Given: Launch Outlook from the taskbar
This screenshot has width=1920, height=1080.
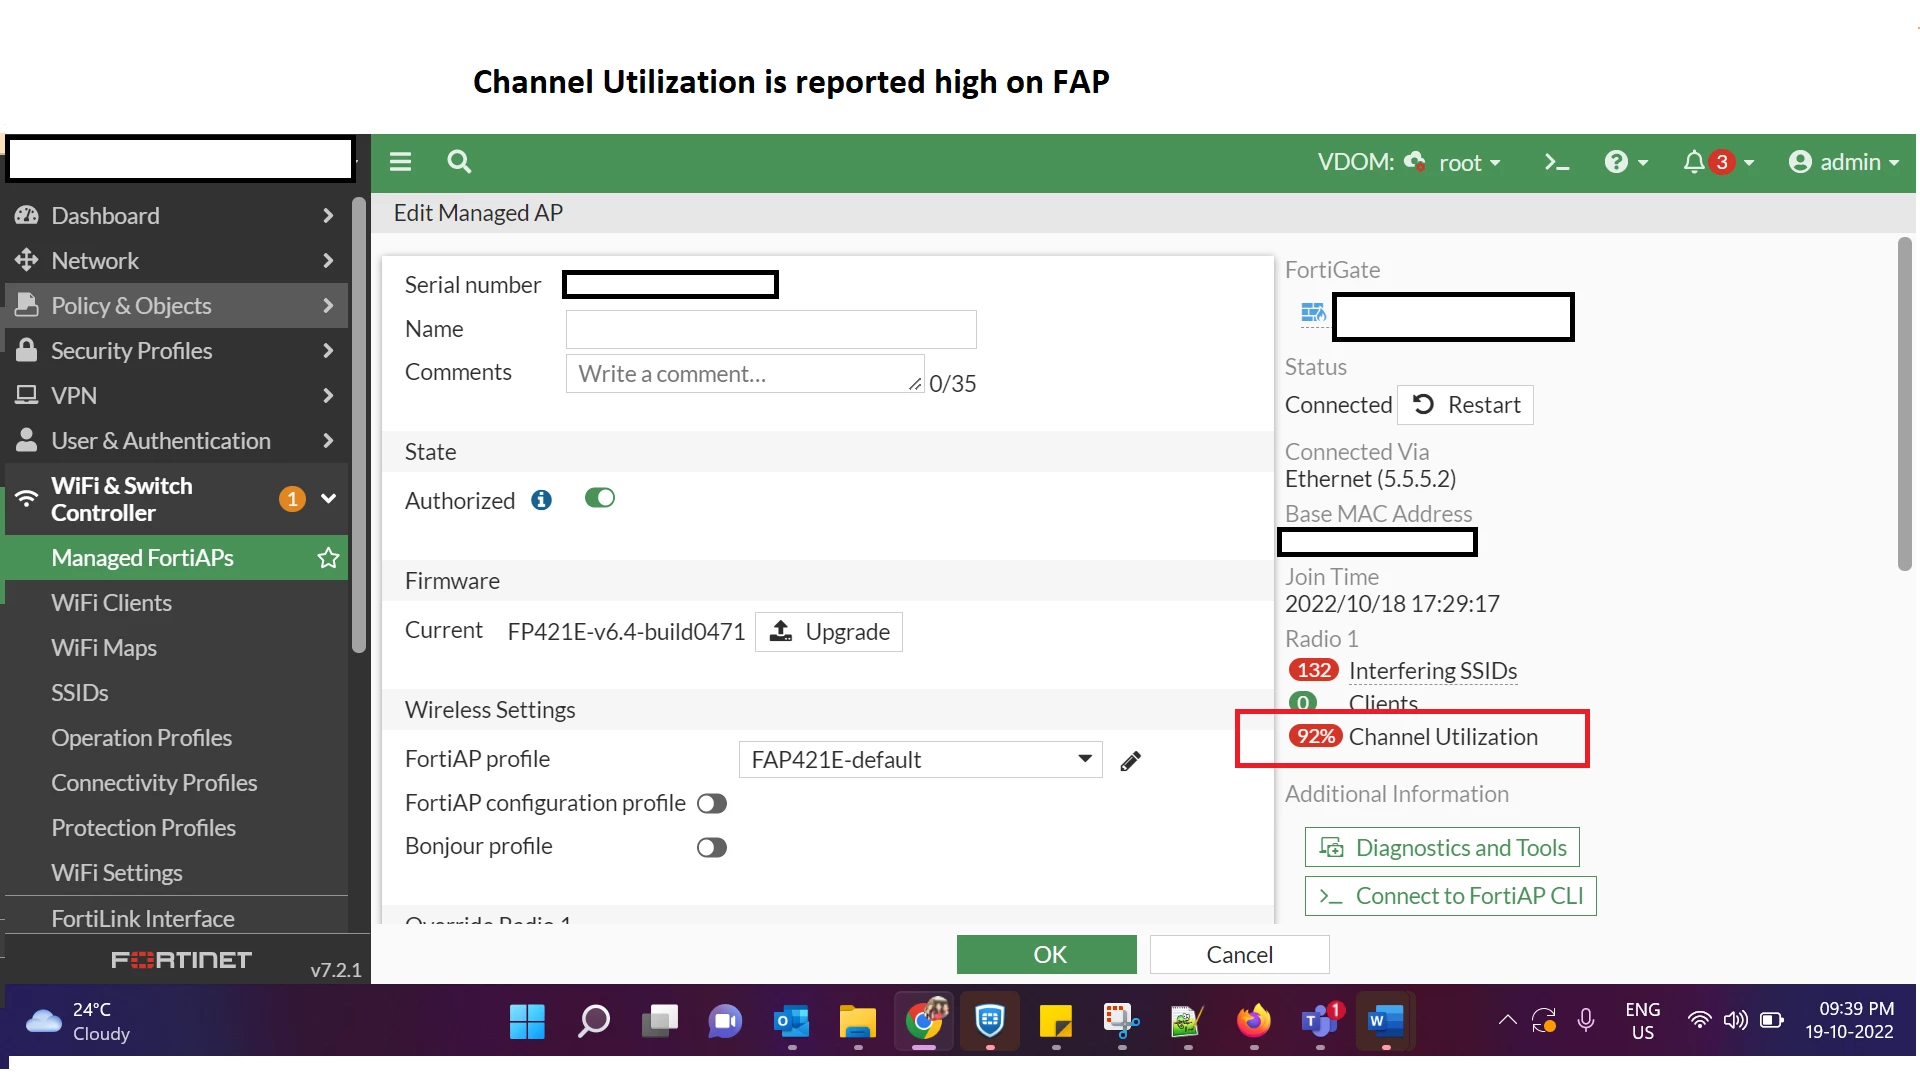Looking at the screenshot, I should (x=791, y=1021).
